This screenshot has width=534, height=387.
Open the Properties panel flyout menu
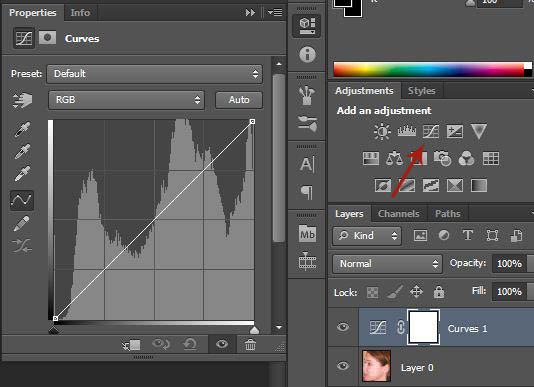tap(275, 13)
